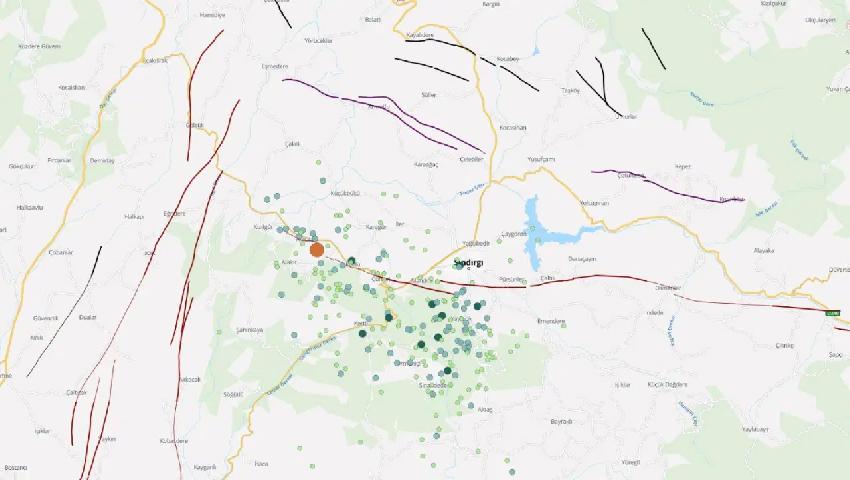Click the Kocabey village label
The width and height of the screenshot is (850, 480).
click(508, 59)
